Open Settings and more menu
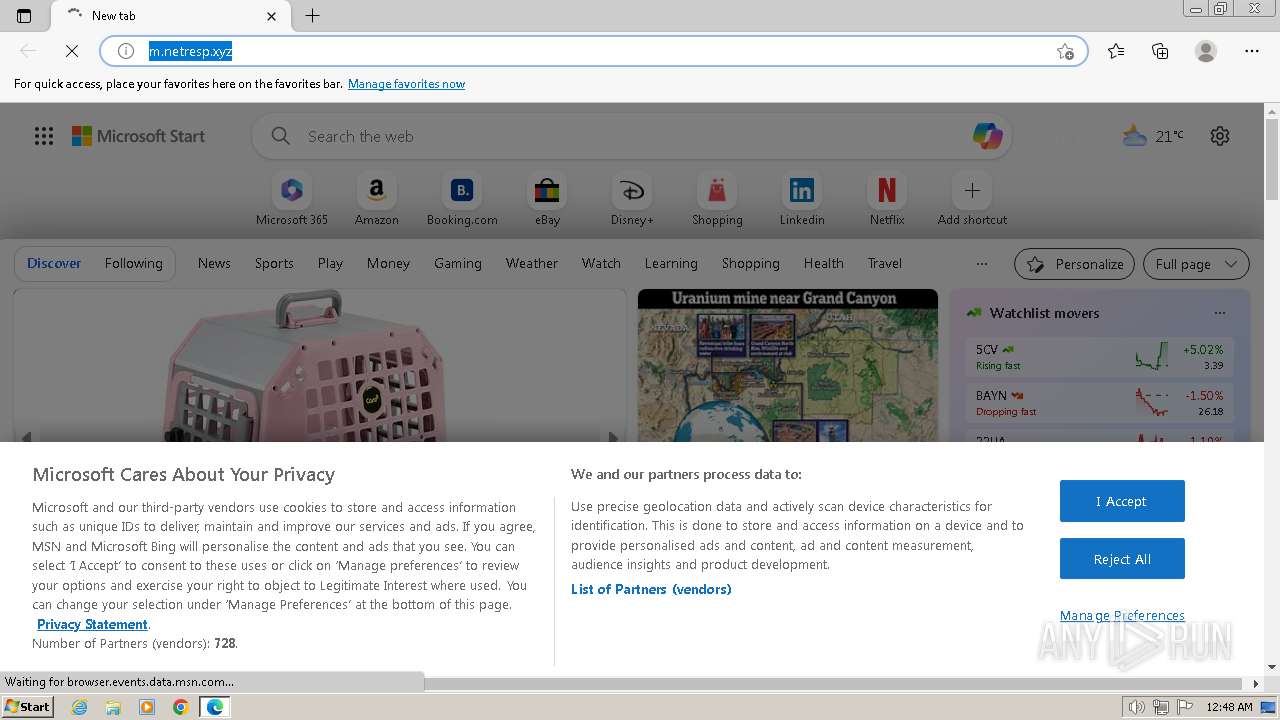This screenshot has width=1280, height=720. (1252, 51)
